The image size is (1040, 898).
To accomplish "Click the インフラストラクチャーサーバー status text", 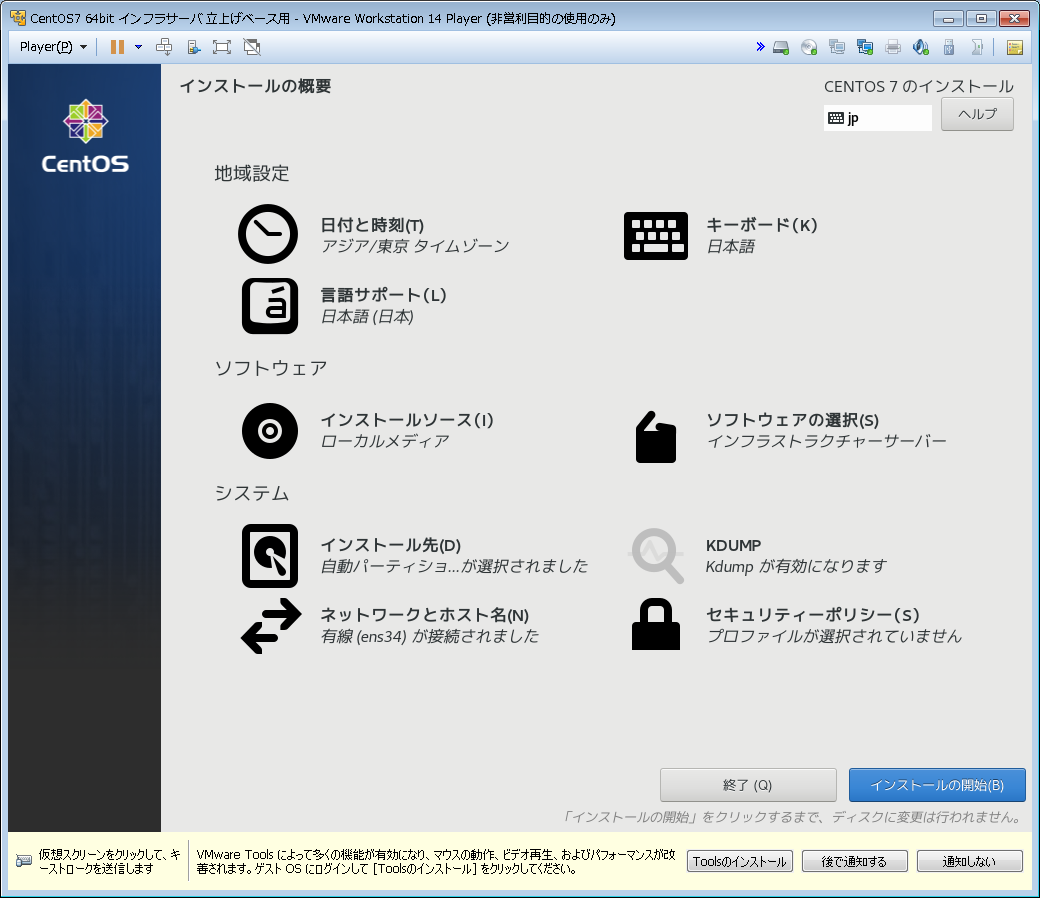I will tap(826, 441).
